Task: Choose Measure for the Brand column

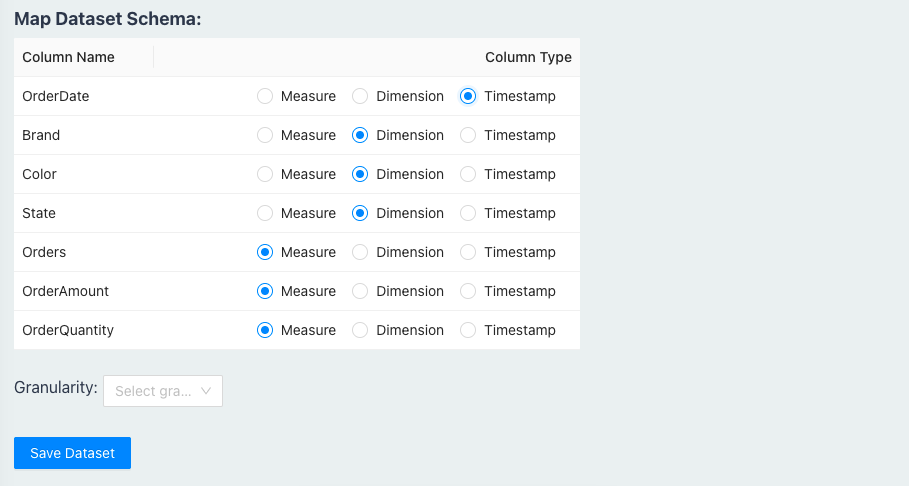Action: pos(265,135)
